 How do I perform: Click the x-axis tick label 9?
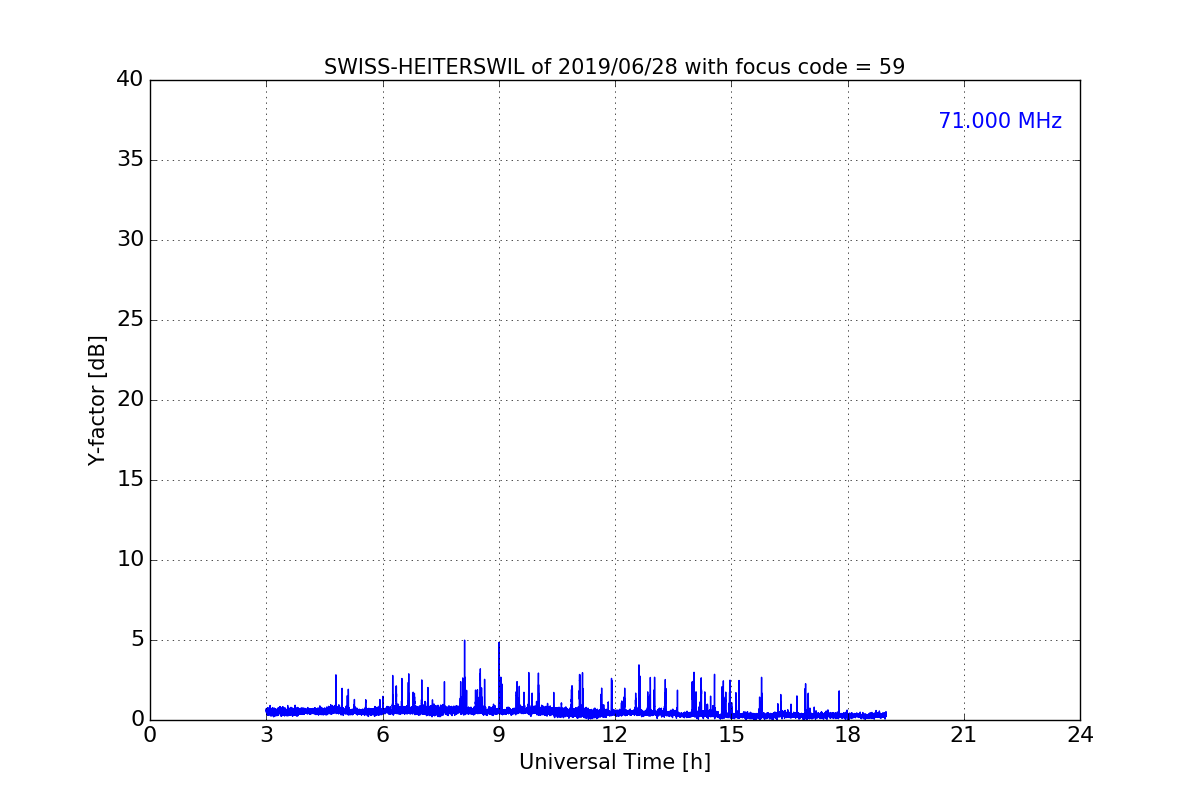(x=499, y=734)
